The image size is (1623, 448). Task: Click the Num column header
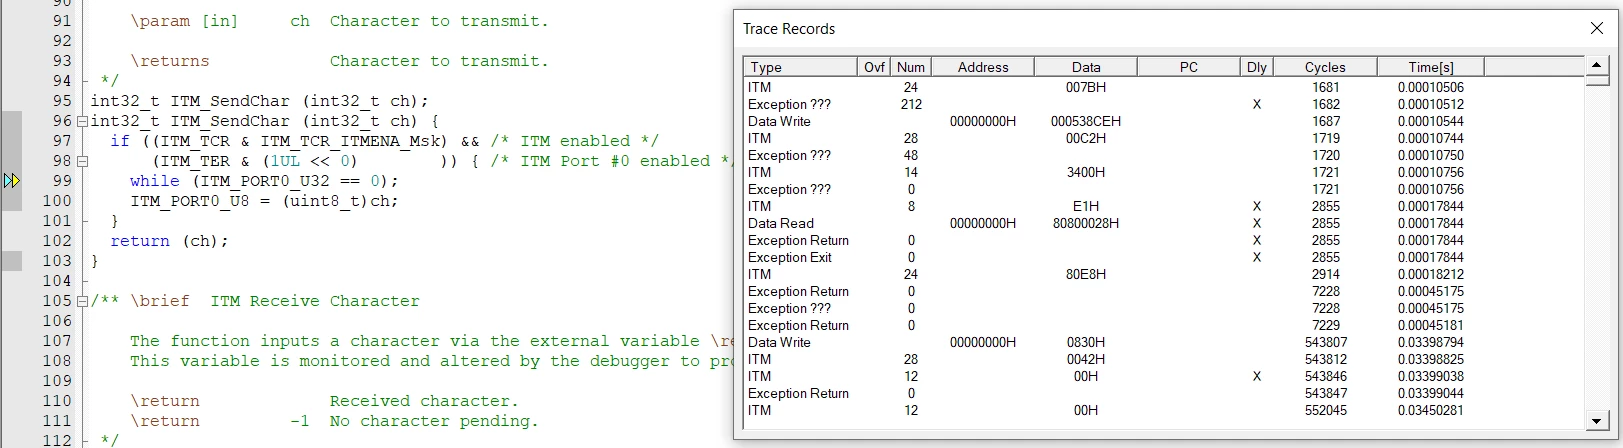(x=911, y=67)
